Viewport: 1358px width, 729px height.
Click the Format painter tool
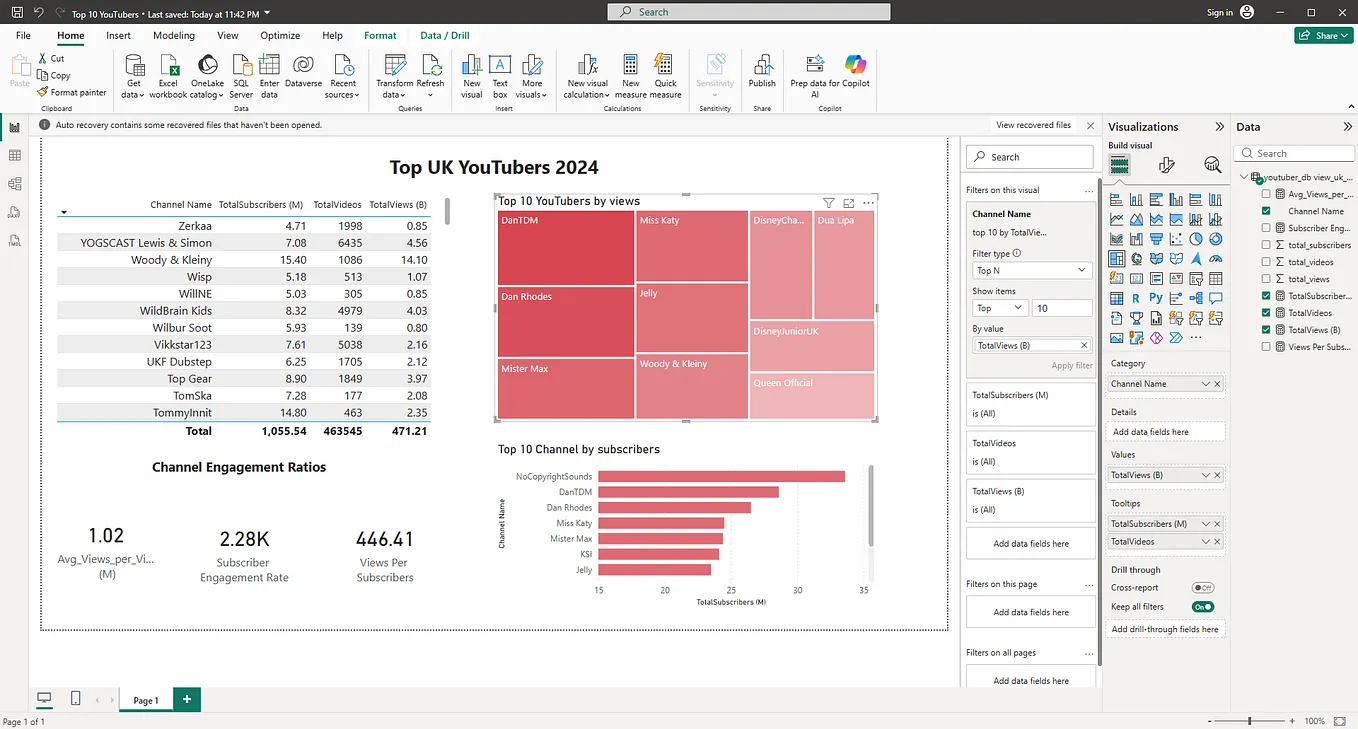point(71,92)
